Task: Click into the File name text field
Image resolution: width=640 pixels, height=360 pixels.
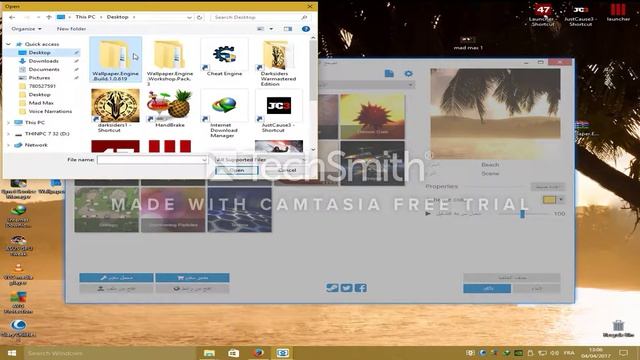Action: (149, 160)
